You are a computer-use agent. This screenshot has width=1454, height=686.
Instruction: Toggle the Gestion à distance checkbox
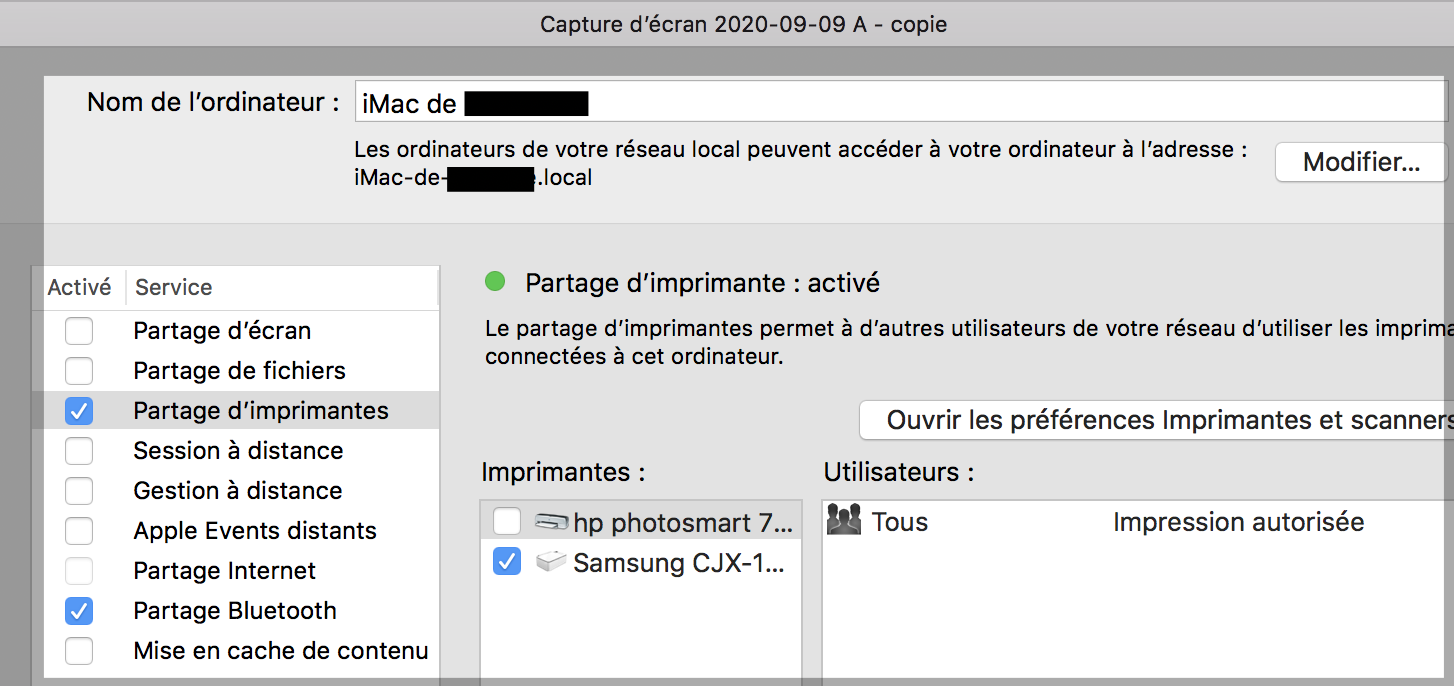[x=79, y=491]
